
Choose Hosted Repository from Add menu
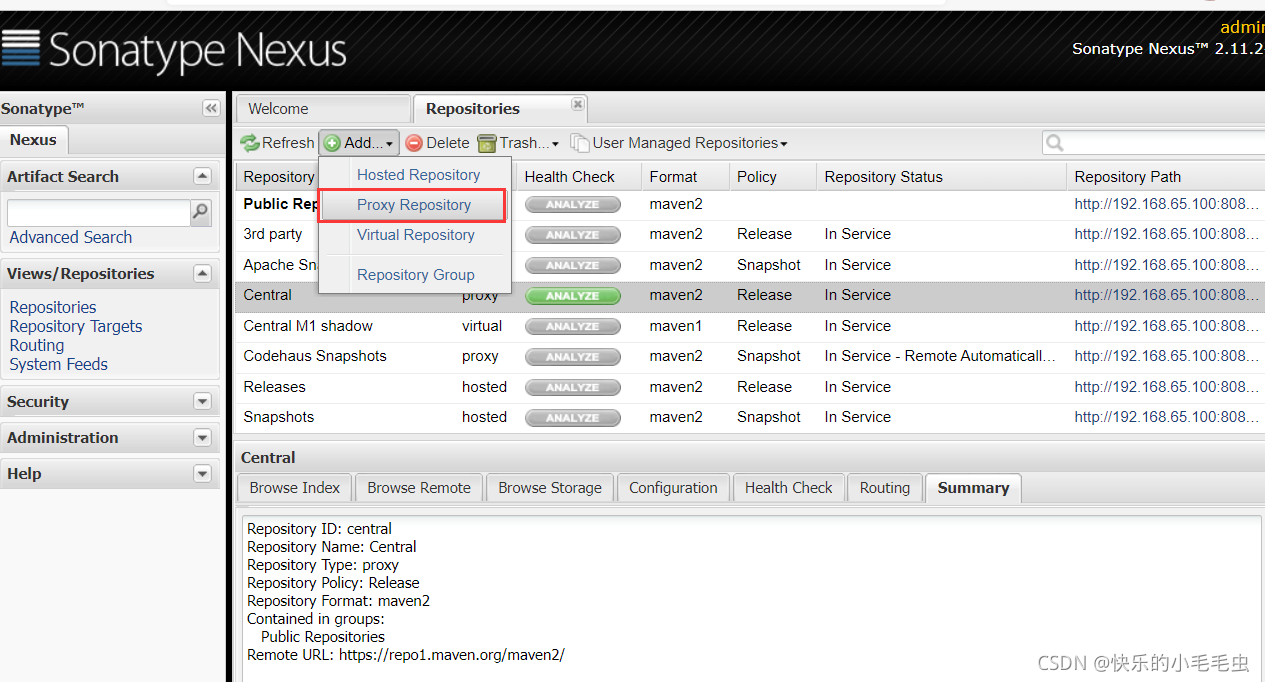(418, 174)
